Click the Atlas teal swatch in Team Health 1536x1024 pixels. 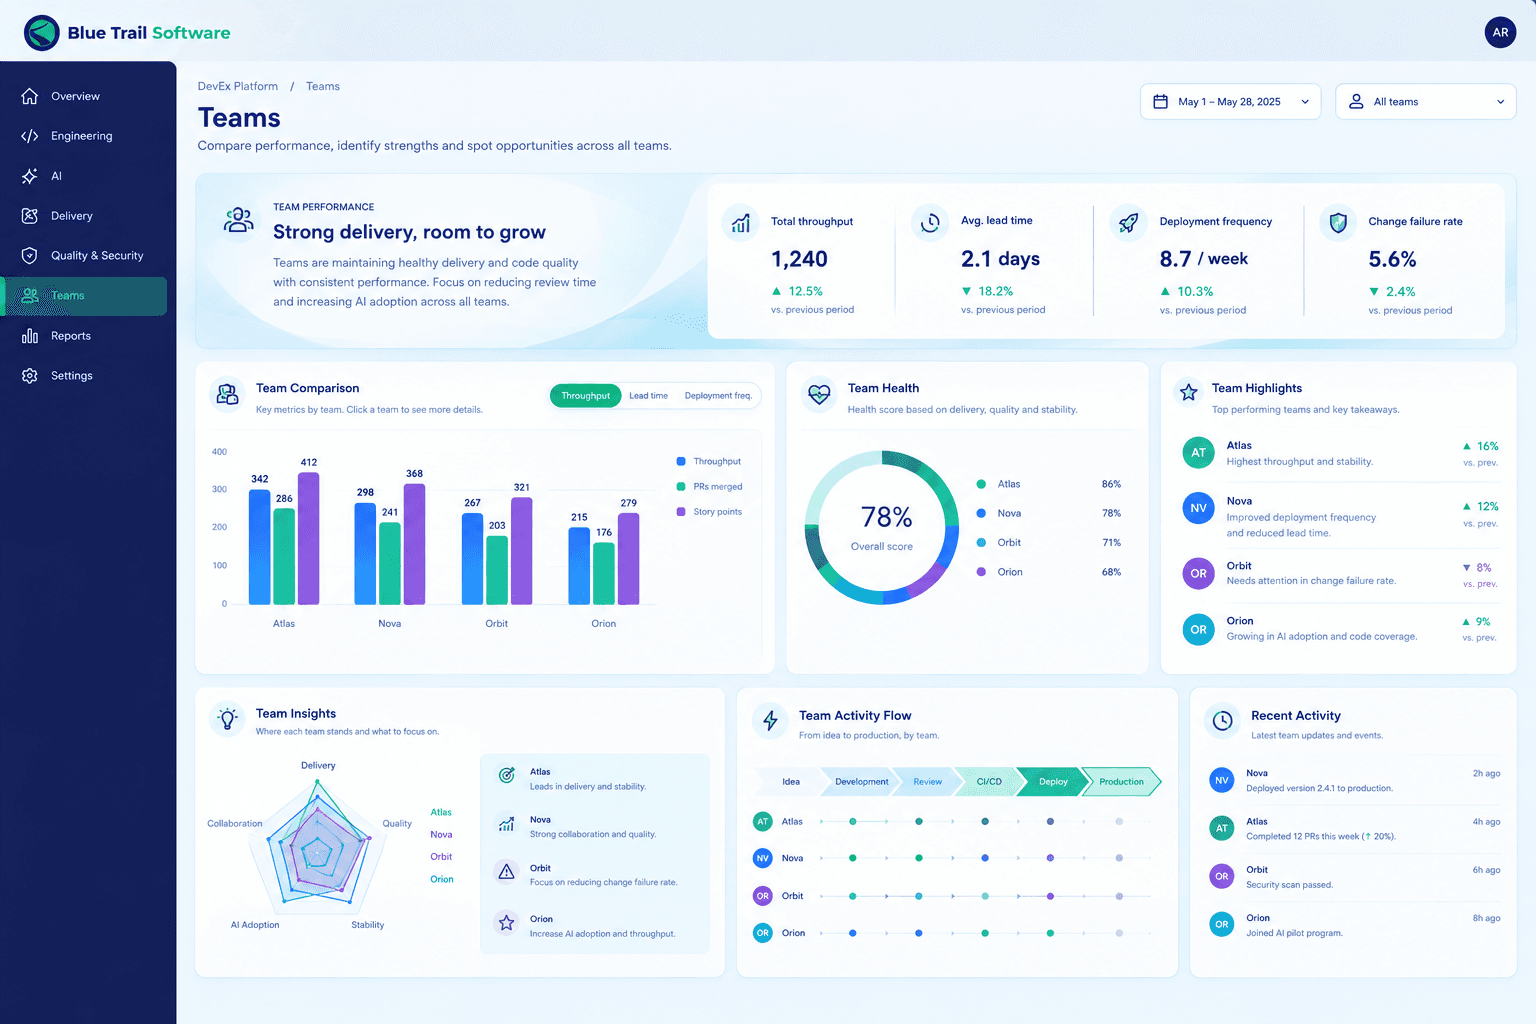(x=981, y=484)
